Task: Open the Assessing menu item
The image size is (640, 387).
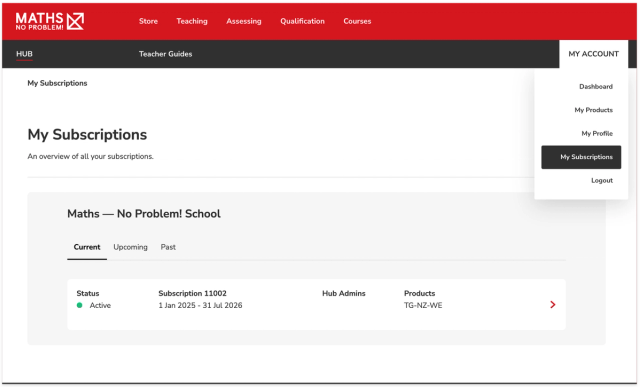Action: (244, 21)
